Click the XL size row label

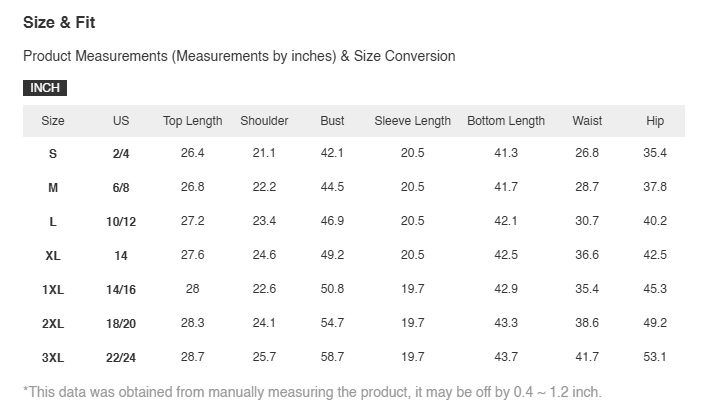(x=53, y=256)
